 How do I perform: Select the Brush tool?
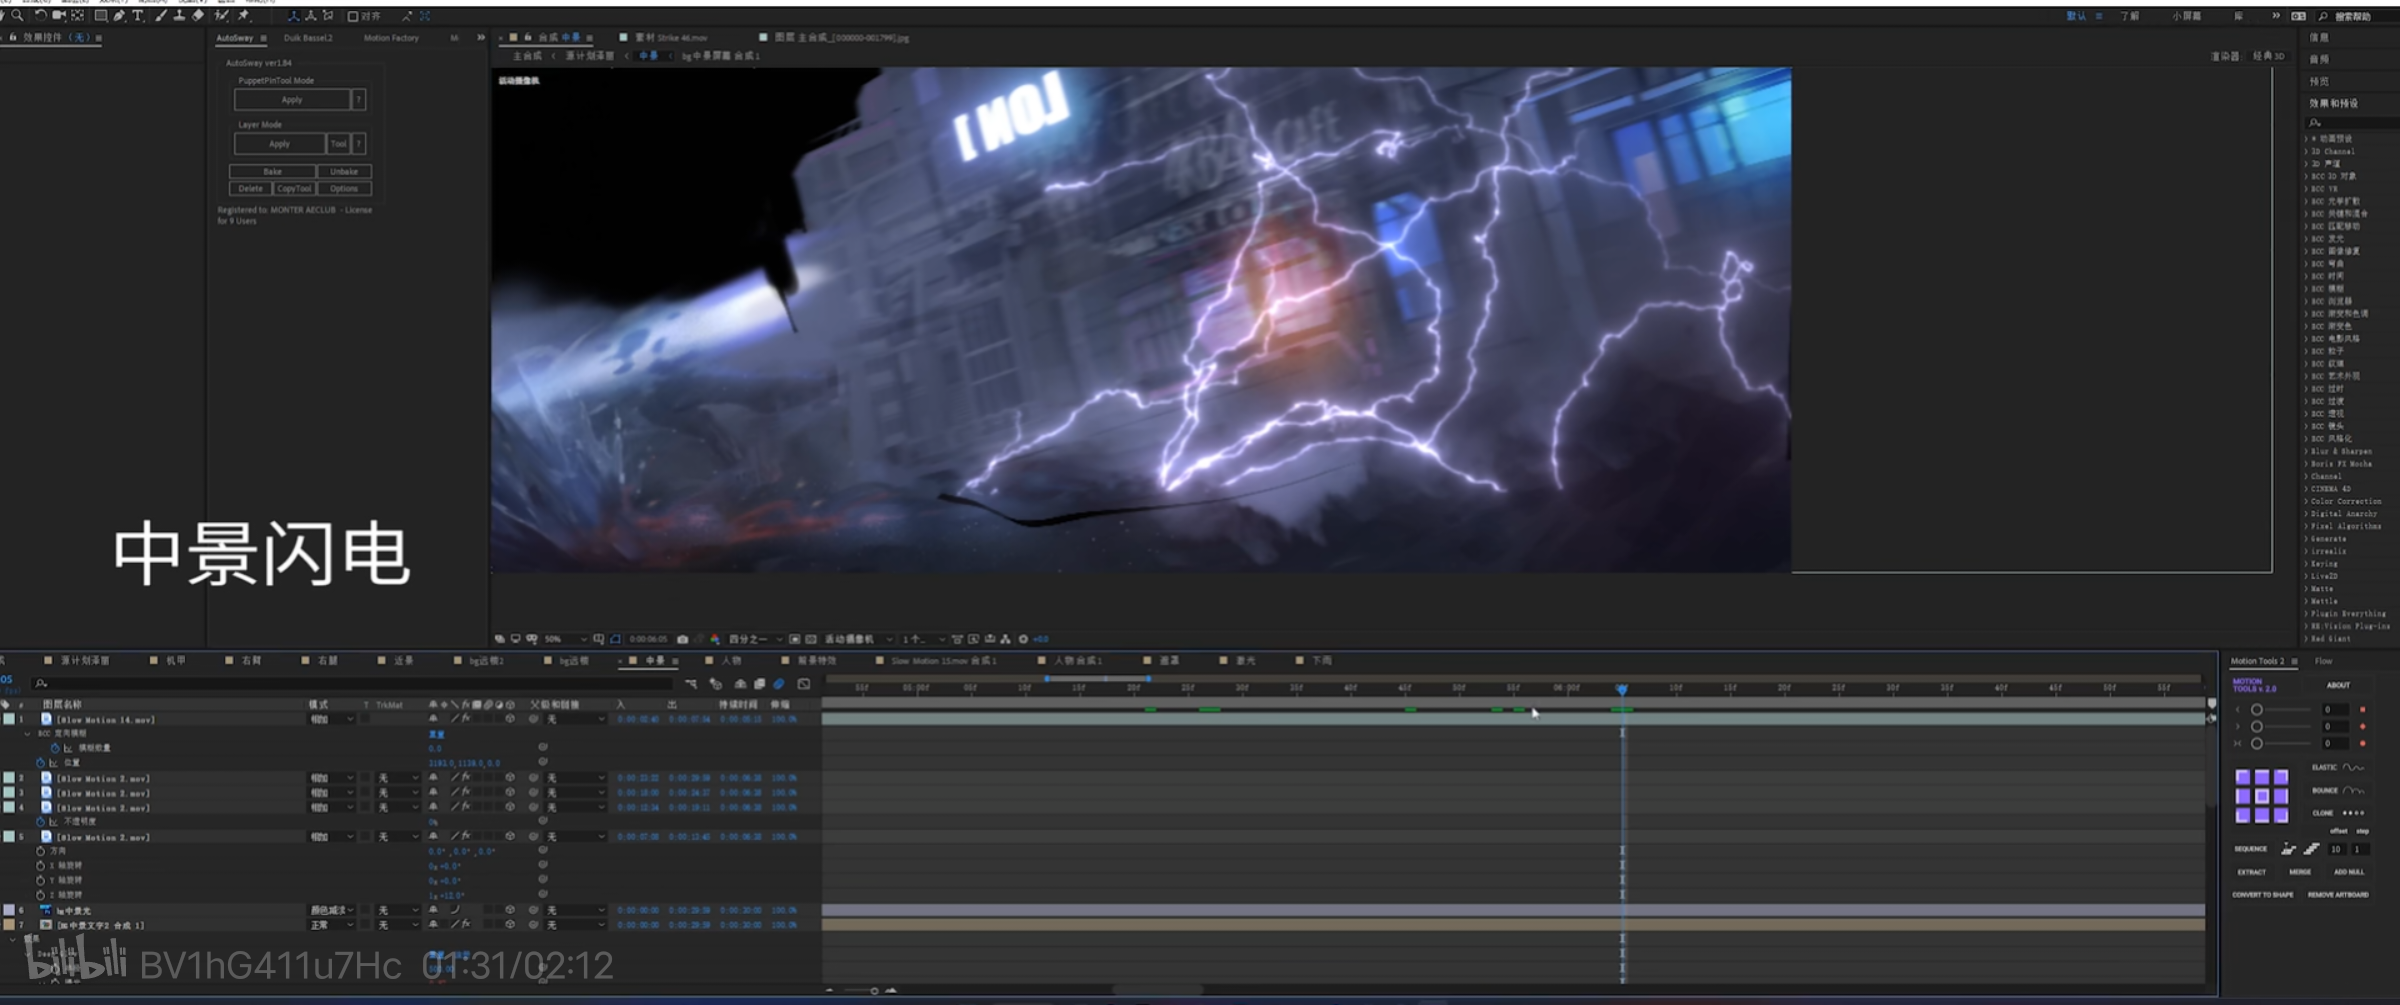[161, 16]
